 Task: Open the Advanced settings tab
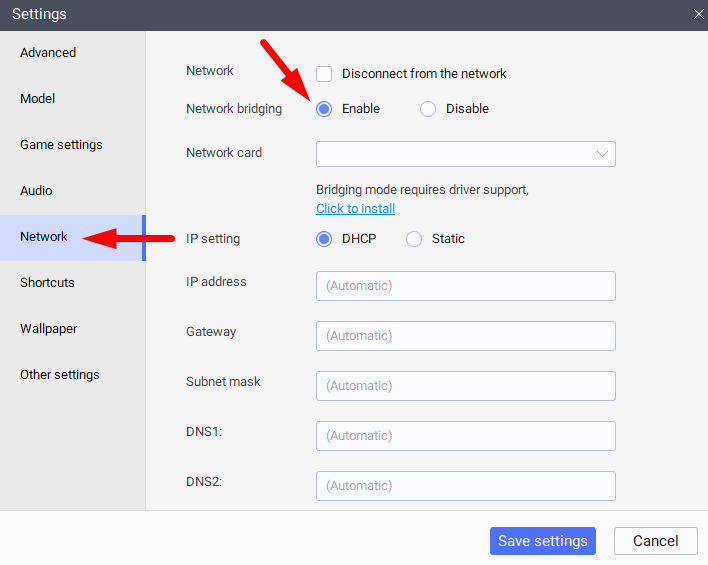click(x=48, y=53)
